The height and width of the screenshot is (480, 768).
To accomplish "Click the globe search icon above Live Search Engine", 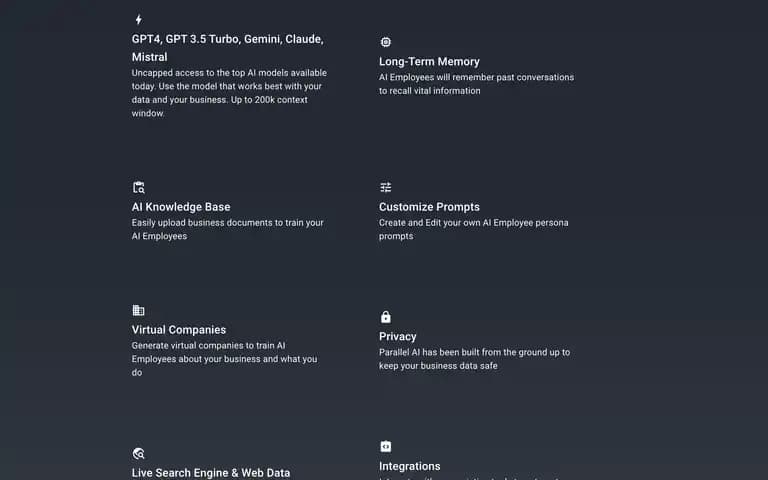I will 139,454.
